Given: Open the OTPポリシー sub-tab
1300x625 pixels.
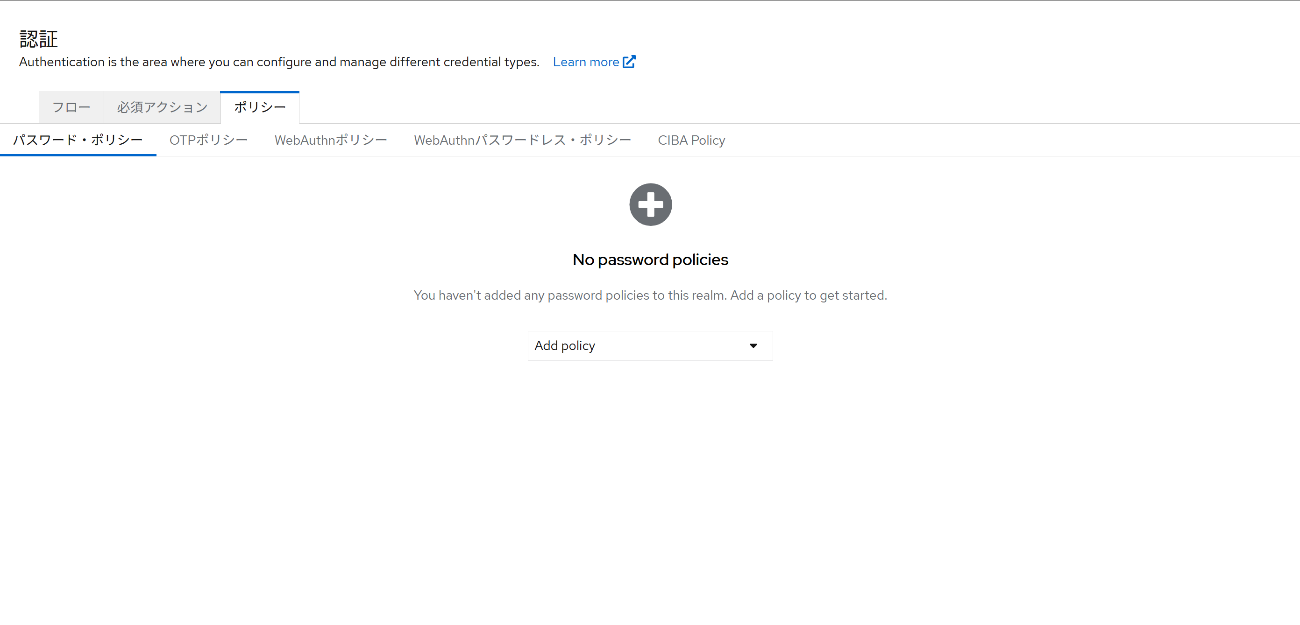Looking at the screenshot, I should (x=208, y=140).
